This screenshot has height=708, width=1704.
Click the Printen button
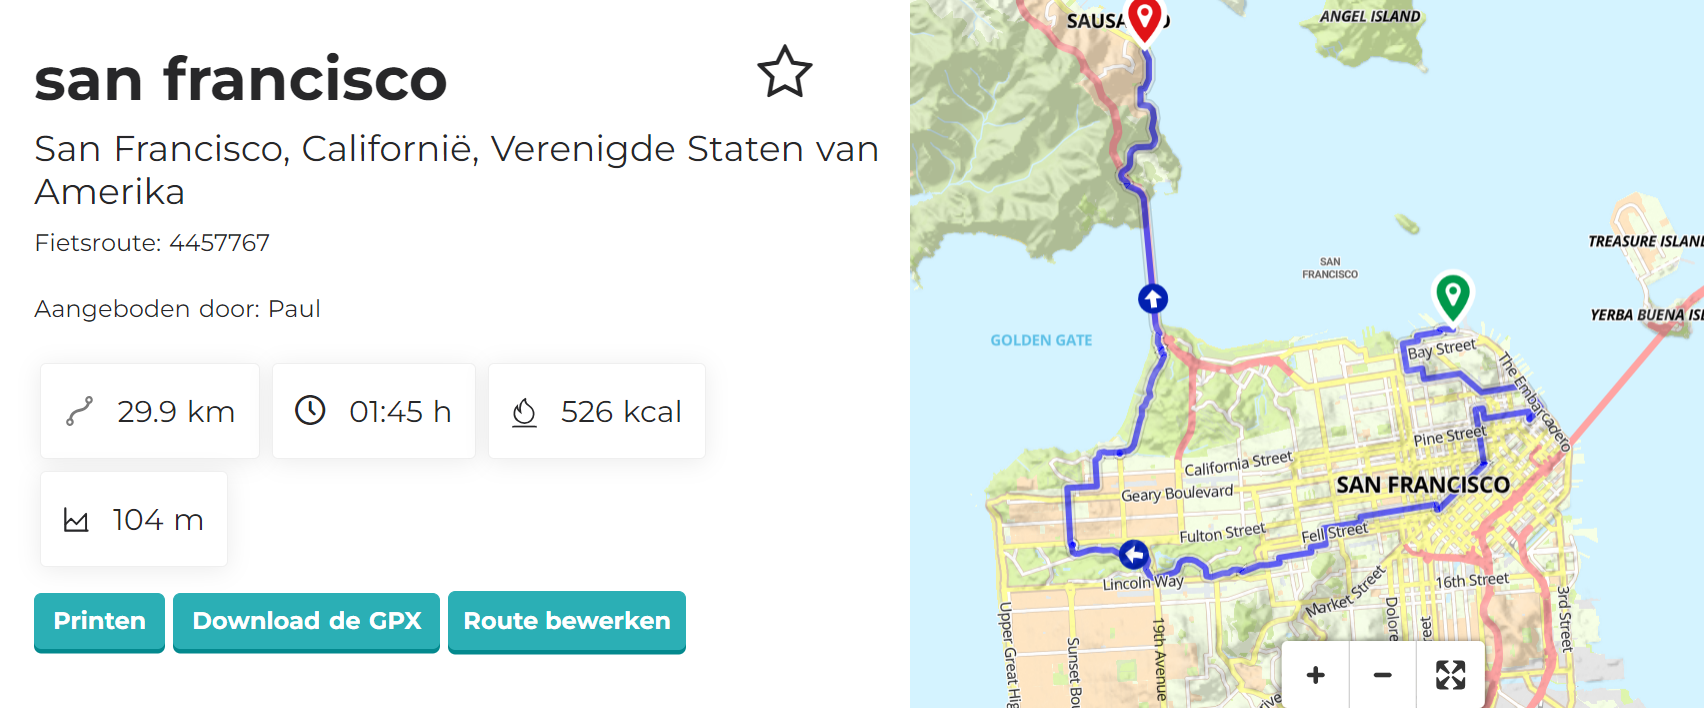coord(99,621)
